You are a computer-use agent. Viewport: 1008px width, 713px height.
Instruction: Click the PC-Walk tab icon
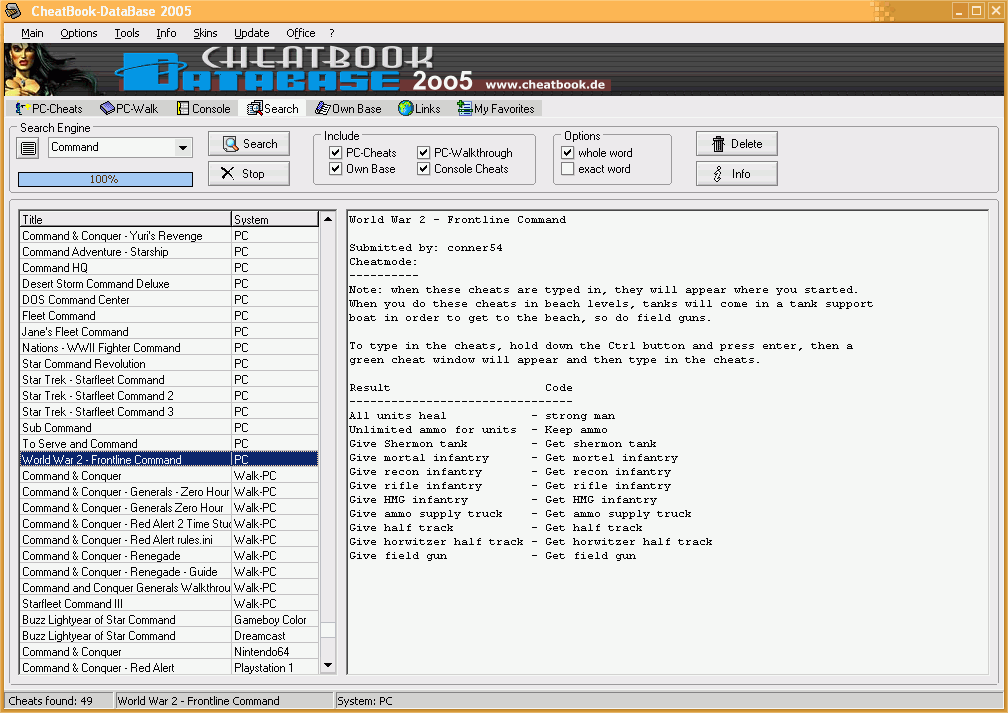click(107, 109)
